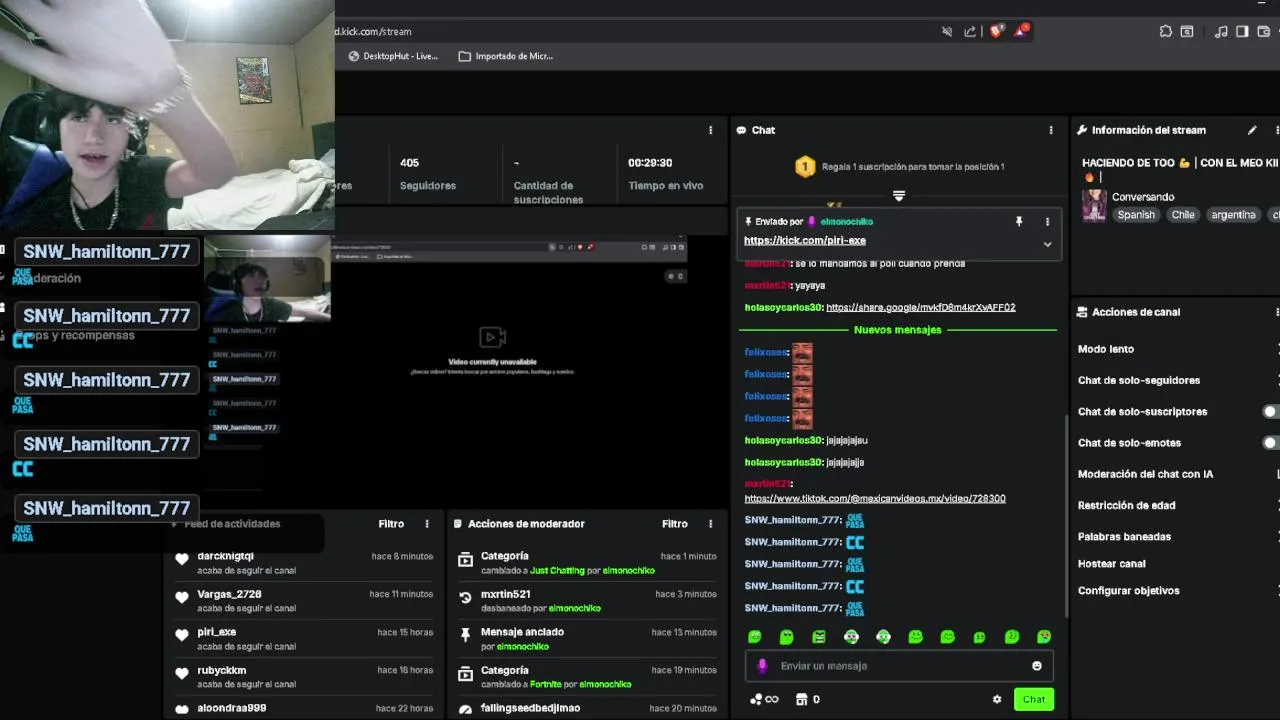Open Acciones de moderador three-dot menu
This screenshot has width=1280, height=720.
point(710,524)
